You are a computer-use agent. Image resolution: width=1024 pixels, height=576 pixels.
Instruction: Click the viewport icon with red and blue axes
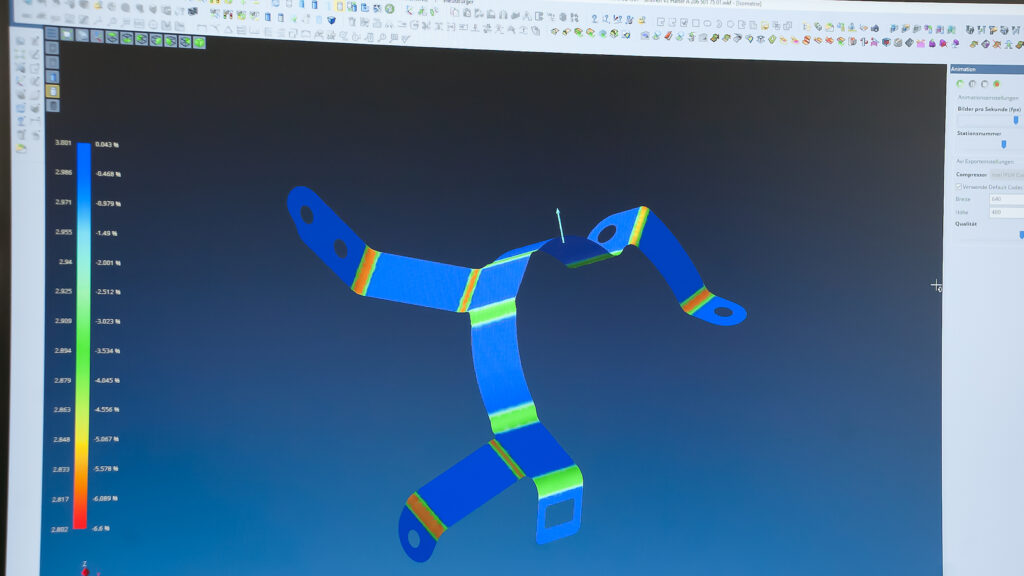click(97, 36)
